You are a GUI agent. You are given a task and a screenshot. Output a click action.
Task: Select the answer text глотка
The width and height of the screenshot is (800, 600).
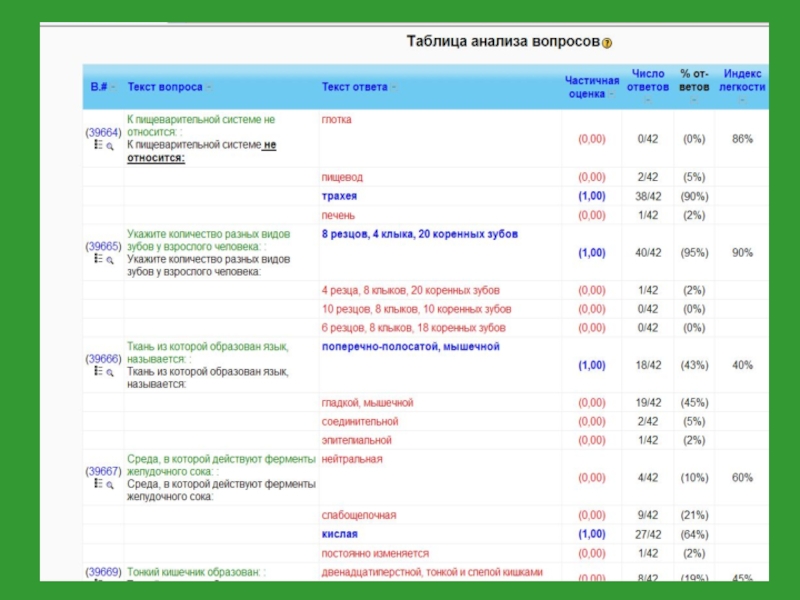(336, 119)
